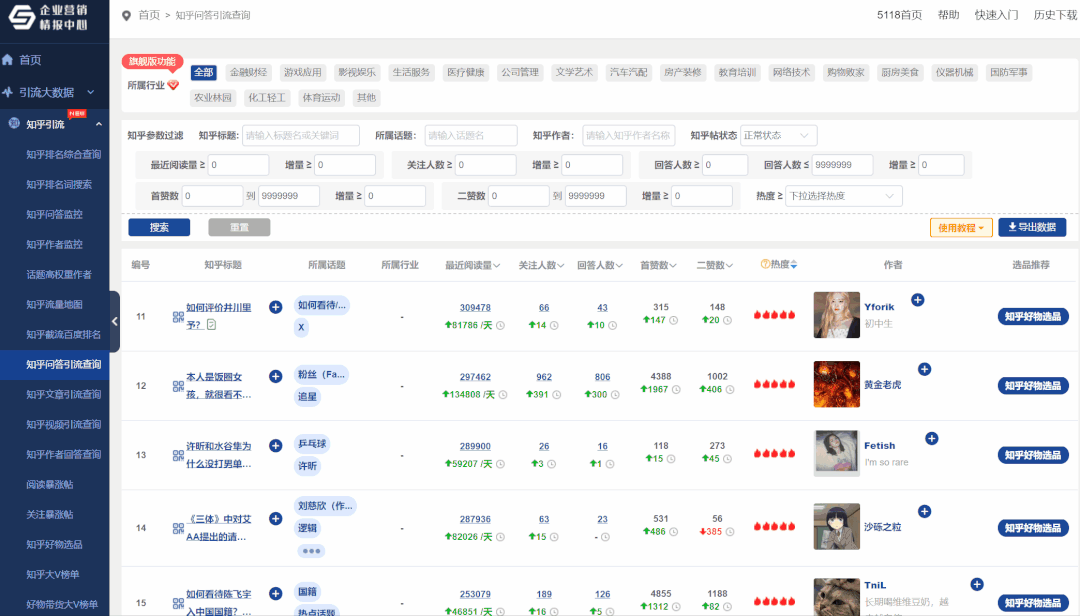Click the plus icon beside 如何看待陈飞宇 title
The width and height of the screenshot is (1080, 616).
coord(276,593)
